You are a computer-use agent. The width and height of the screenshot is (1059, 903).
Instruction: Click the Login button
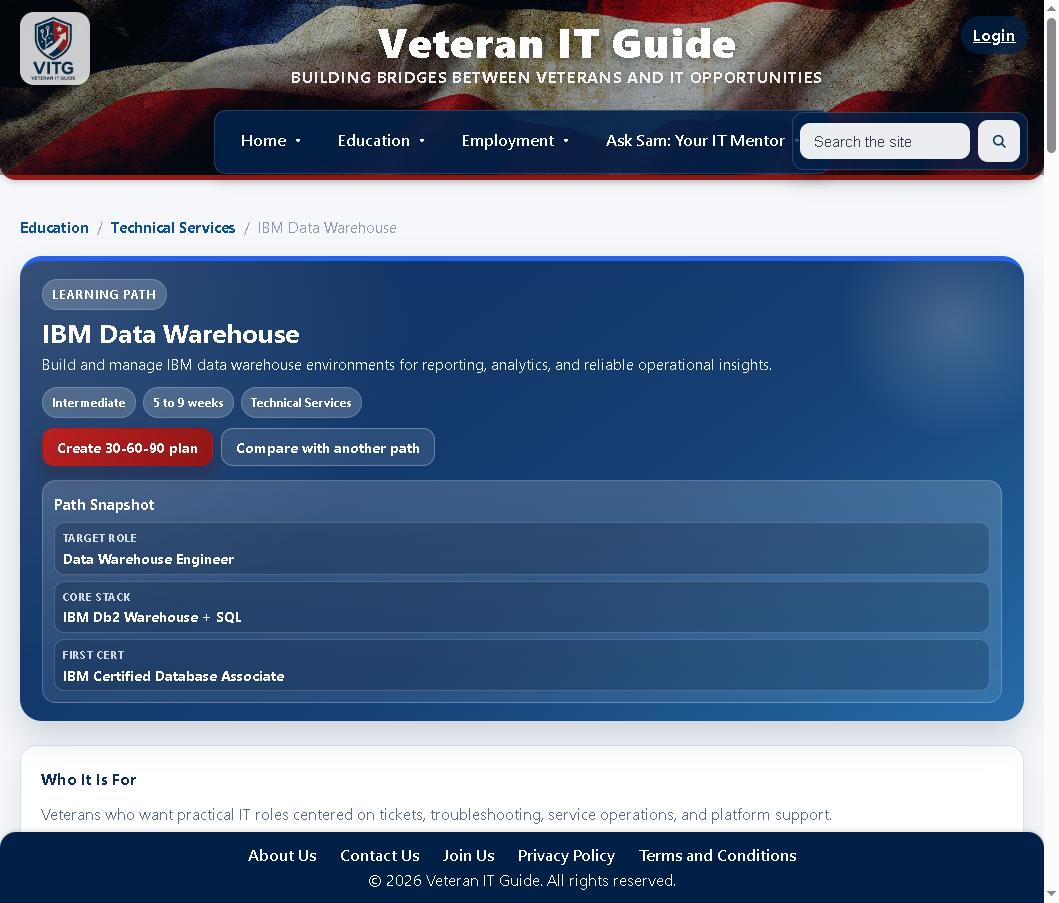coord(993,35)
